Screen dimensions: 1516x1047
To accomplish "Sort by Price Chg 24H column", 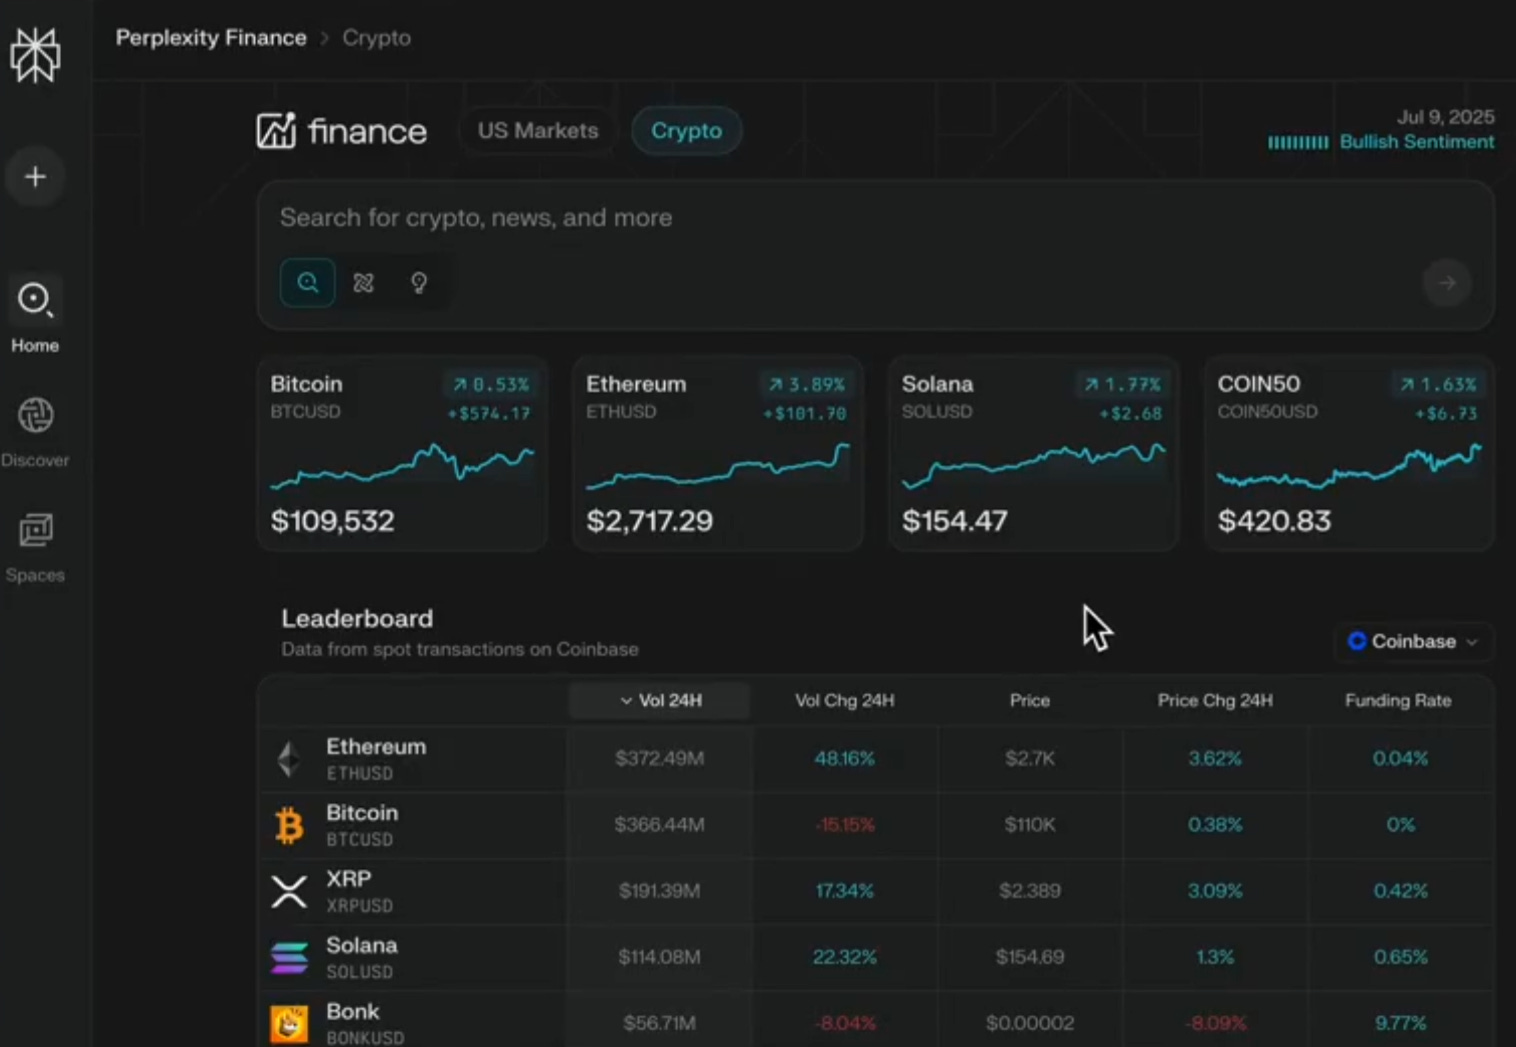I will click(1214, 700).
